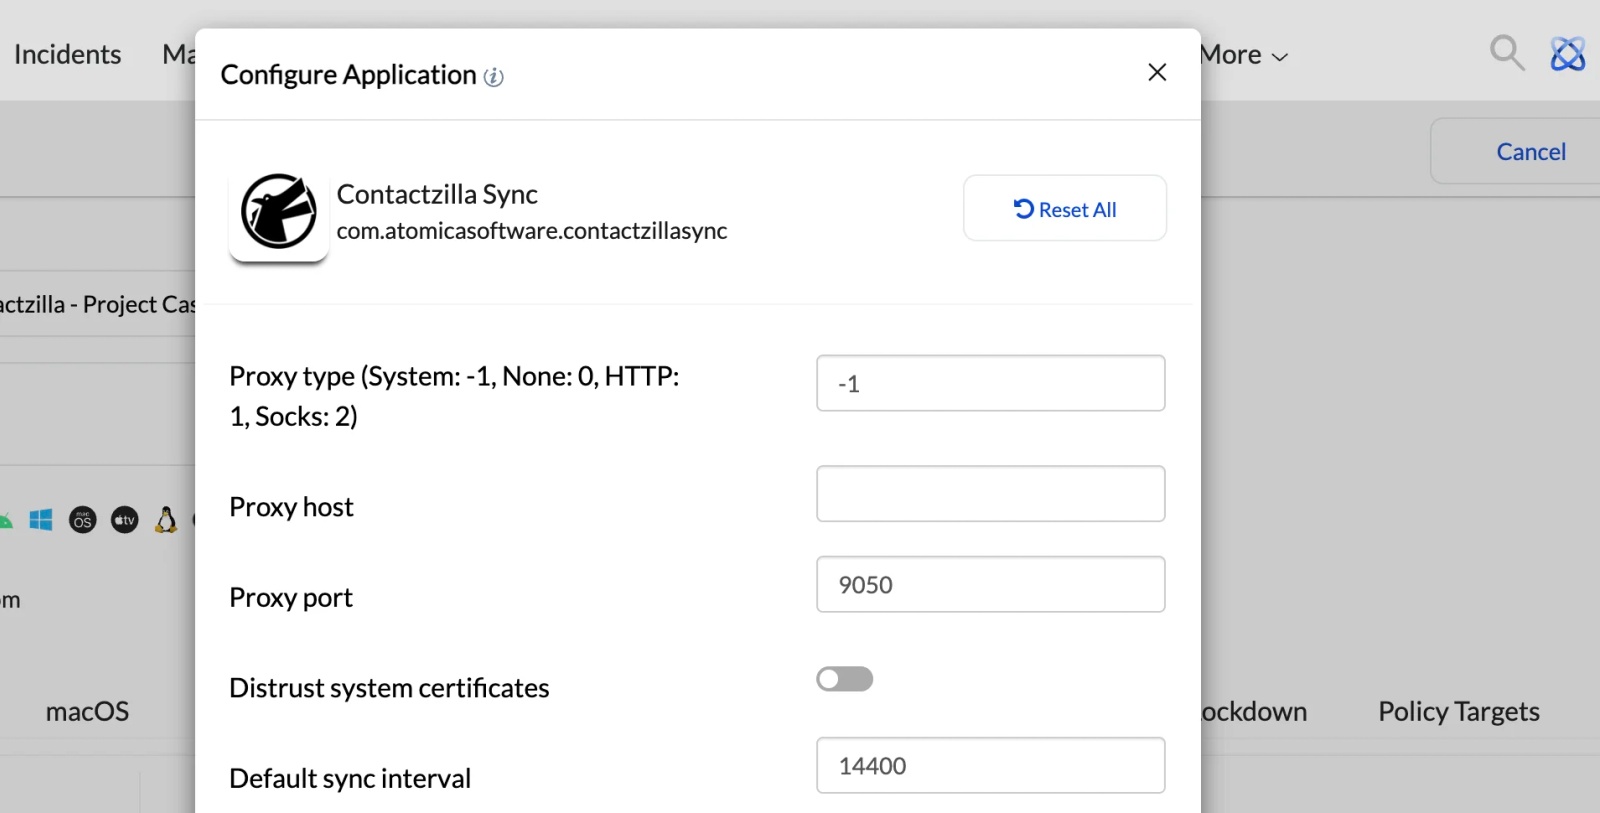Expand the More dropdown menu
The image size is (1600, 813).
point(1244,55)
